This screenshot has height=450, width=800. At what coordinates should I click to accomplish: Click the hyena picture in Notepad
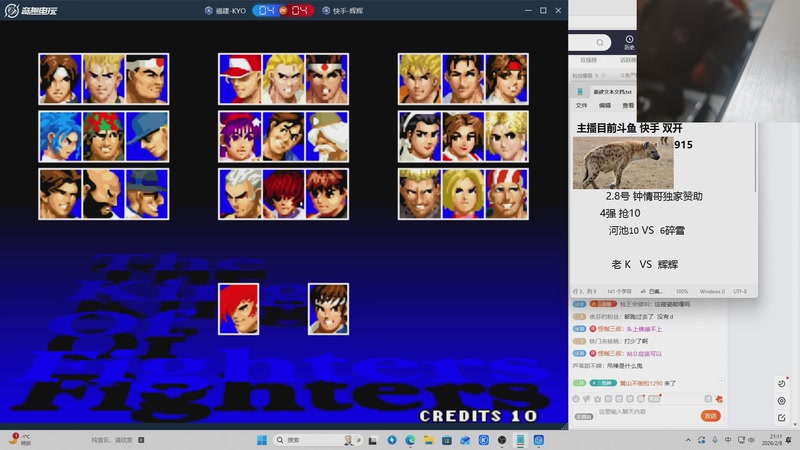click(x=623, y=163)
